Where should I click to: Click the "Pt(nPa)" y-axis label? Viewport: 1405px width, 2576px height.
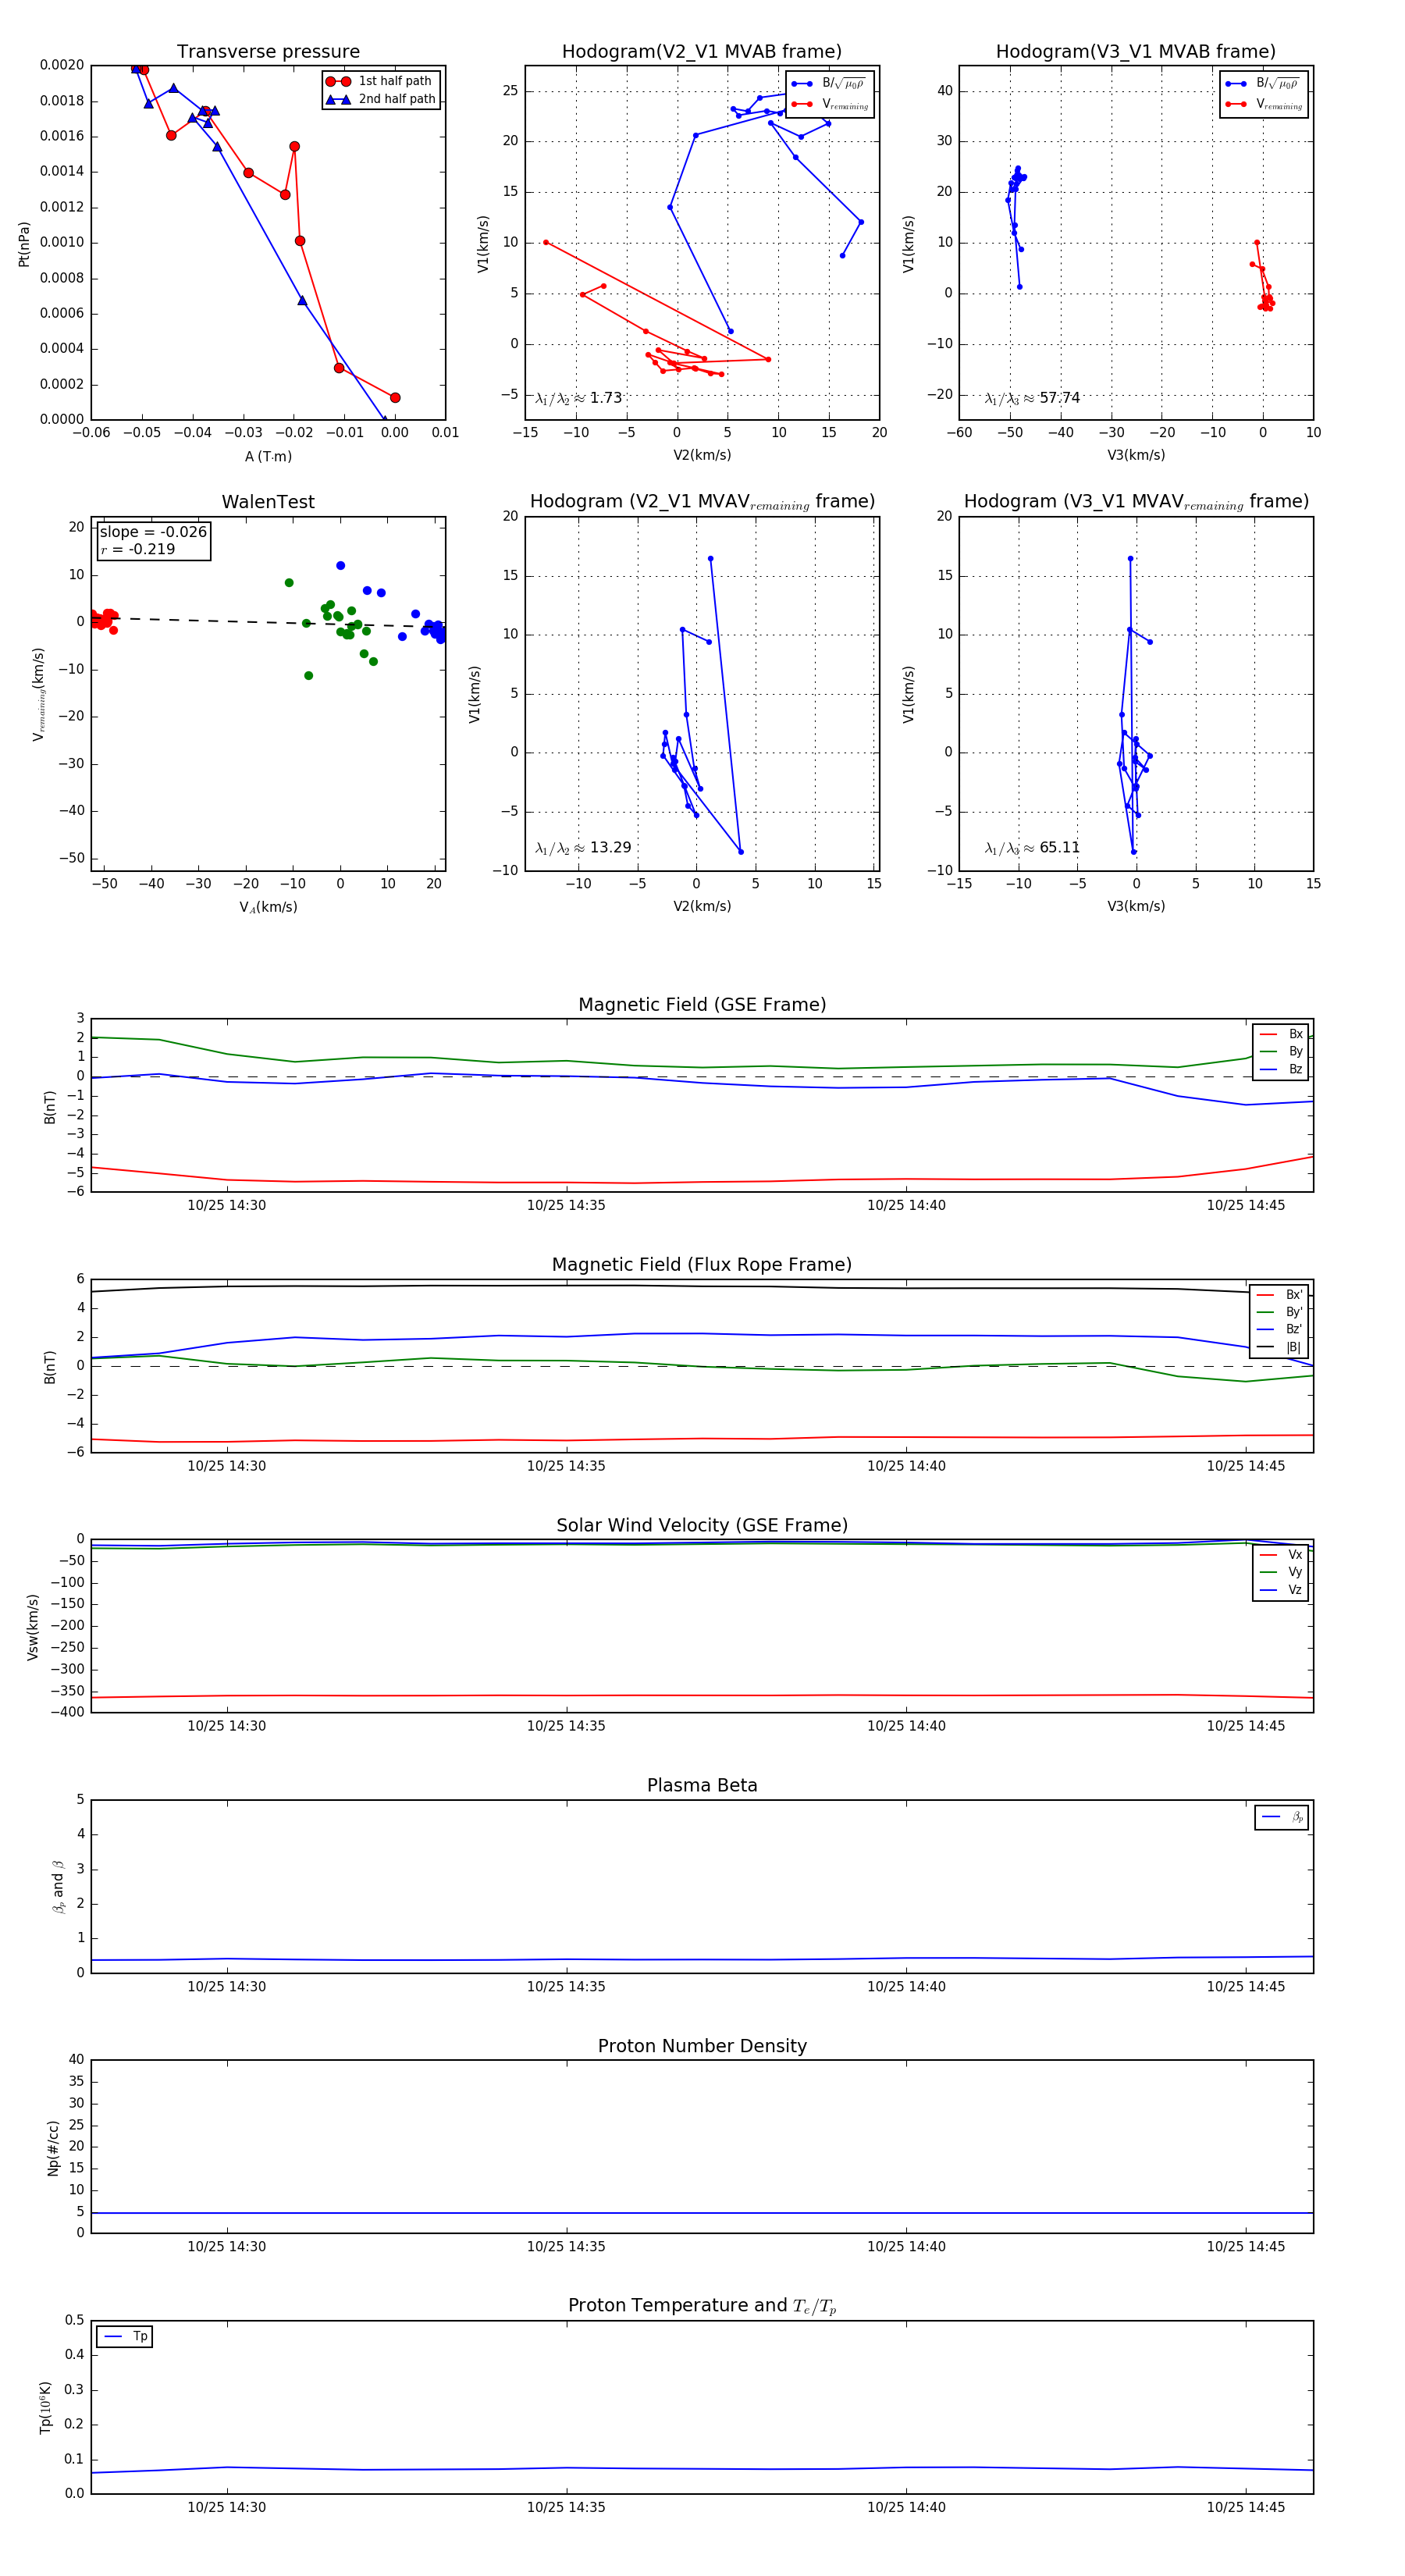coord(24,244)
